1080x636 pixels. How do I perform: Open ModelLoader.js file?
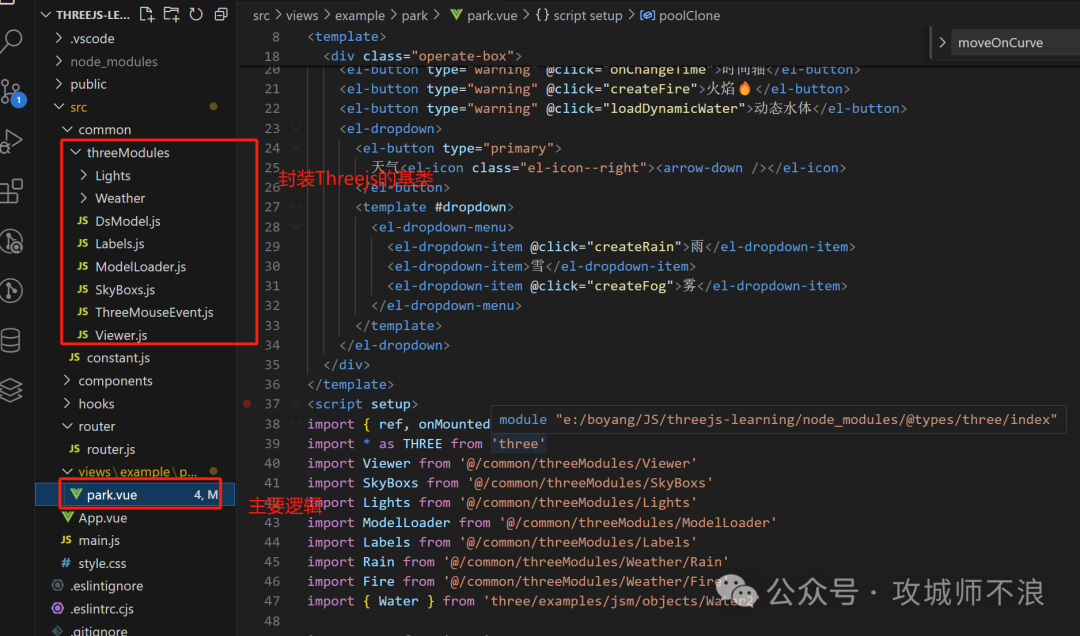coord(141,267)
